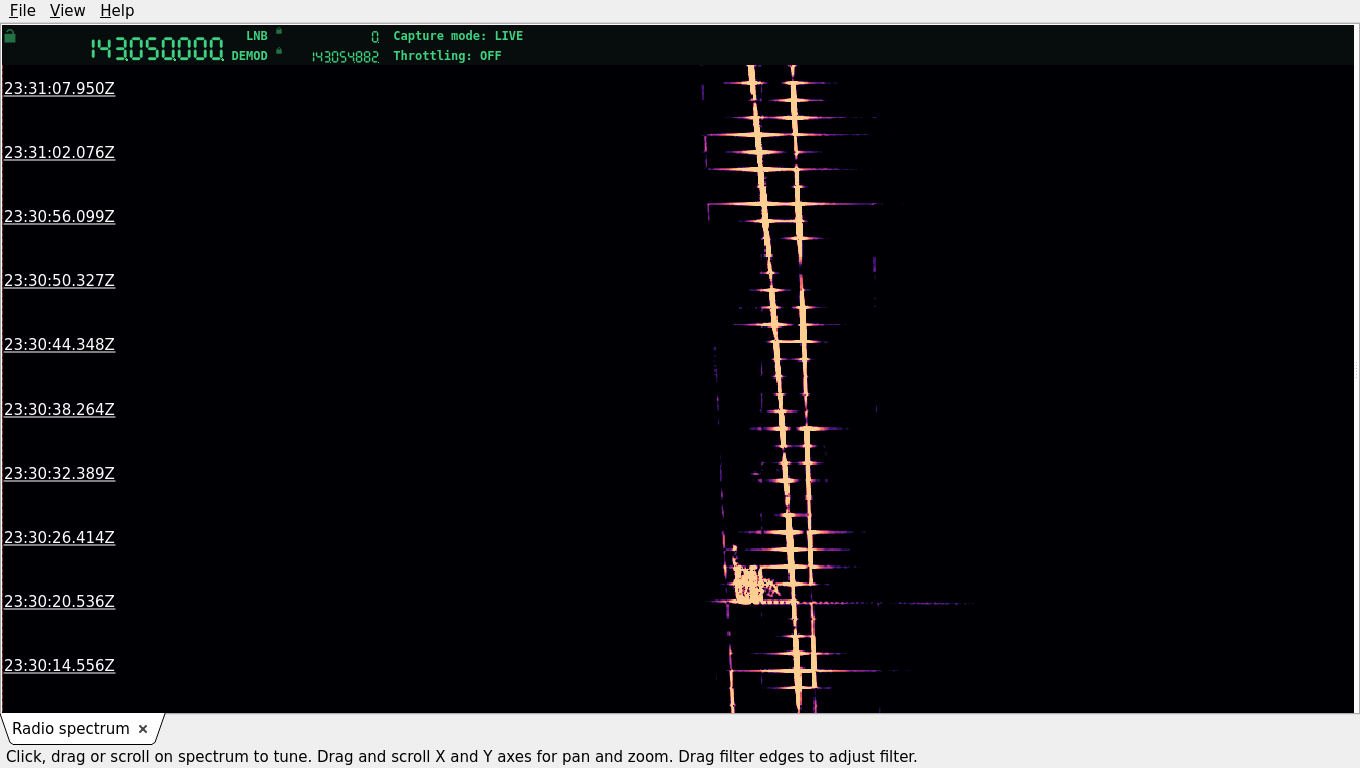
Task: Close the Radio spectrum tab
Action: click(x=143, y=729)
